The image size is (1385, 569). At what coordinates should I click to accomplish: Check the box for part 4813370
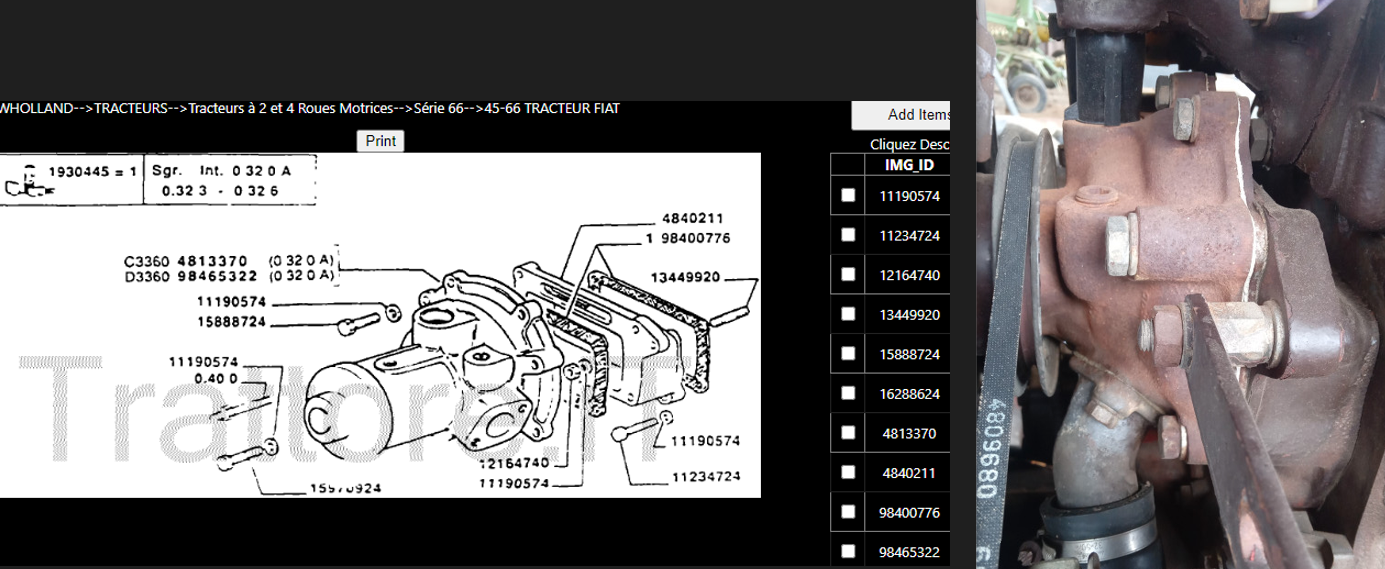click(x=848, y=433)
